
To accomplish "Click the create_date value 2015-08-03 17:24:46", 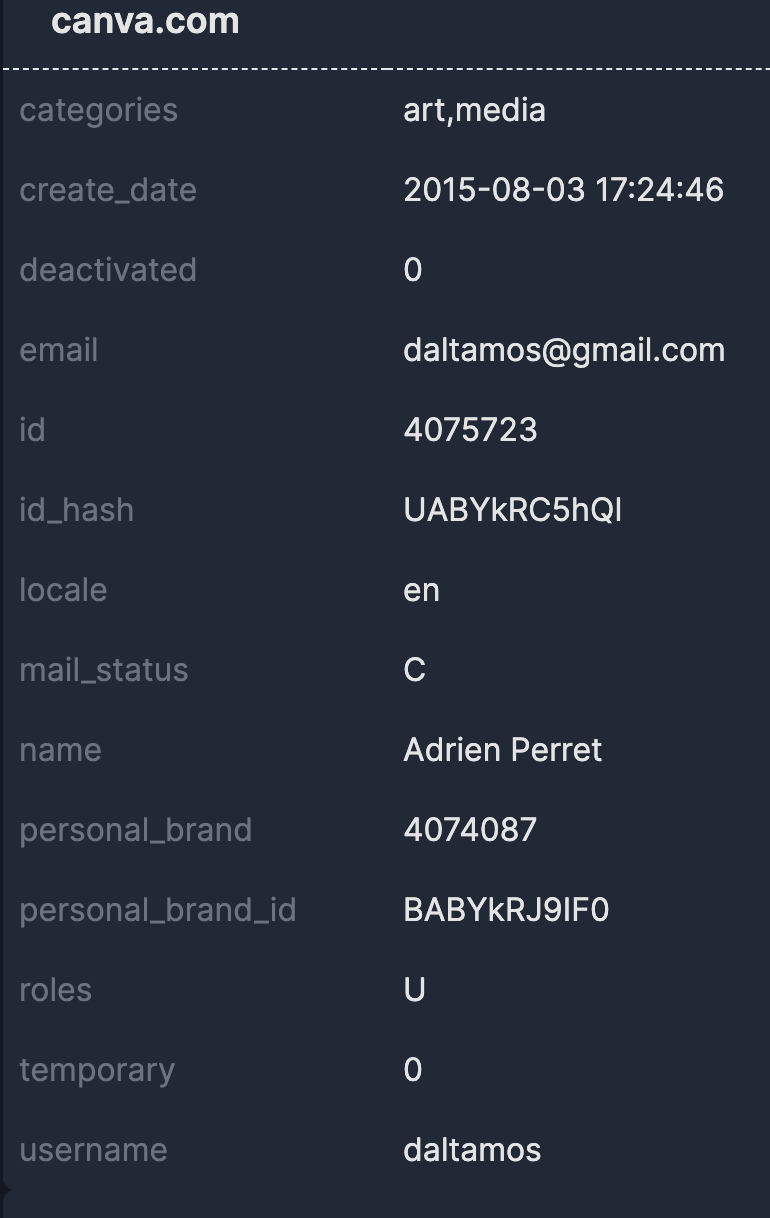I will tap(563, 190).
